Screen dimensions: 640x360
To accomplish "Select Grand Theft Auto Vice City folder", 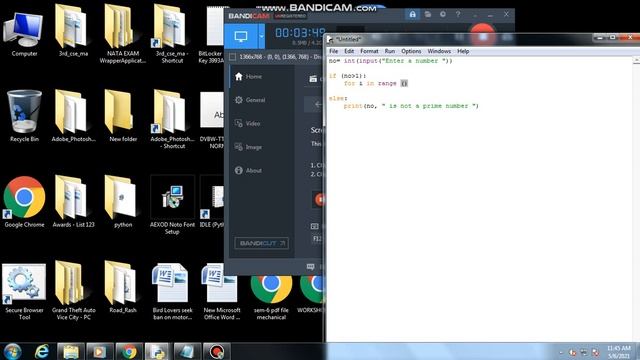I will pyautogui.click(x=73, y=291).
